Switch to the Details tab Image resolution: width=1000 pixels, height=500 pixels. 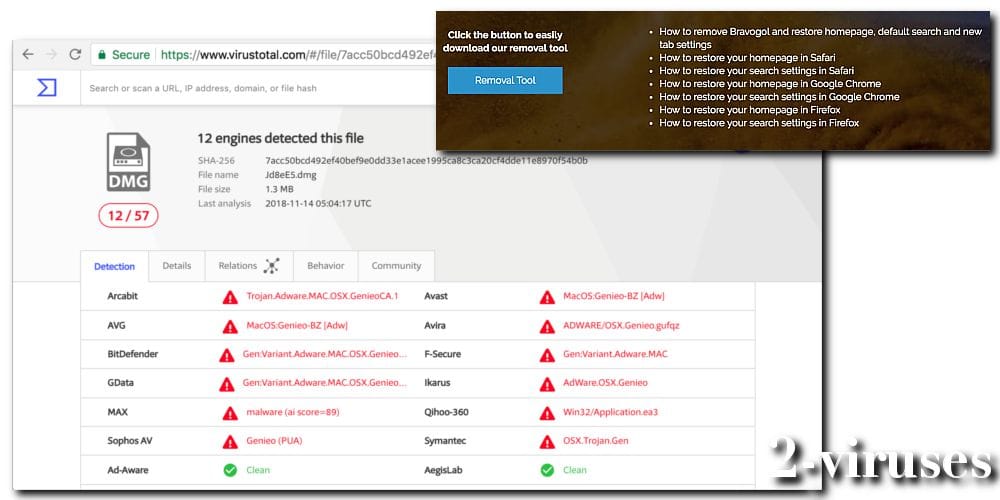177,266
